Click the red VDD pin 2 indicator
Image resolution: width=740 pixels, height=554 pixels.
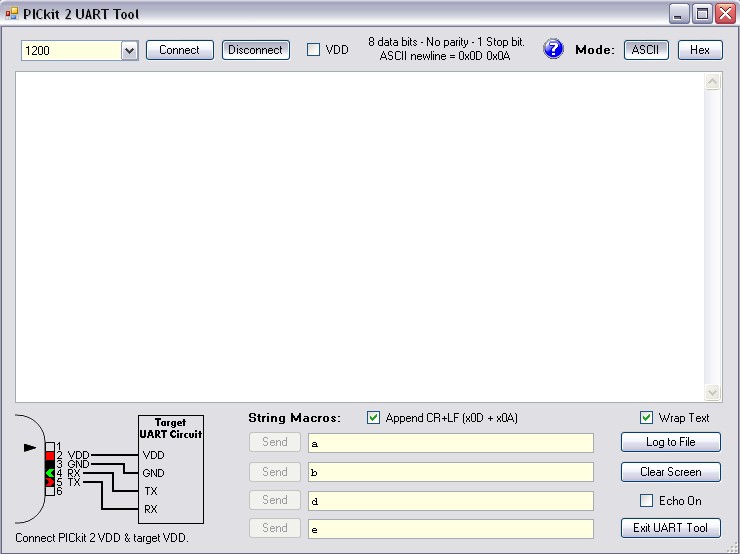point(50,456)
